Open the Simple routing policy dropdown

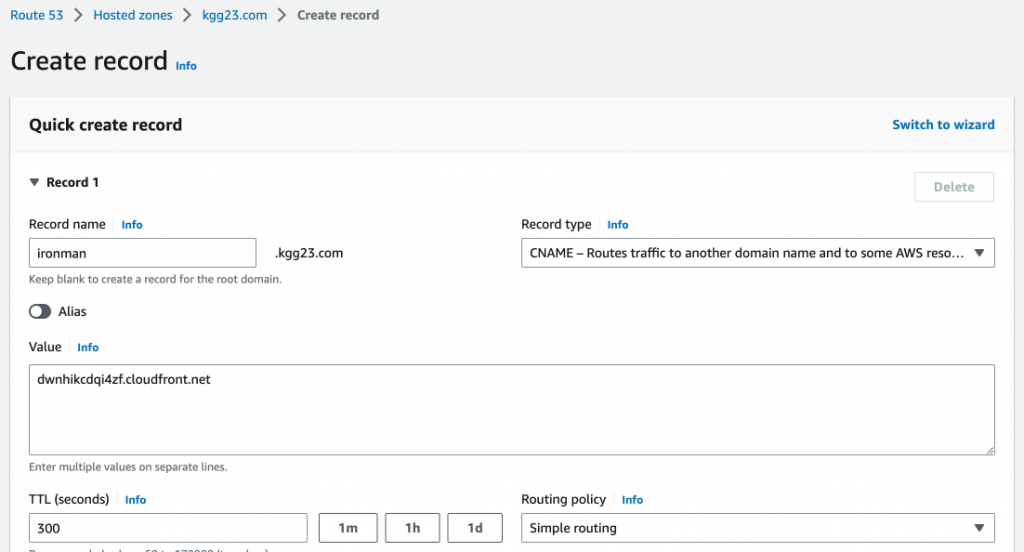[758, 528]
